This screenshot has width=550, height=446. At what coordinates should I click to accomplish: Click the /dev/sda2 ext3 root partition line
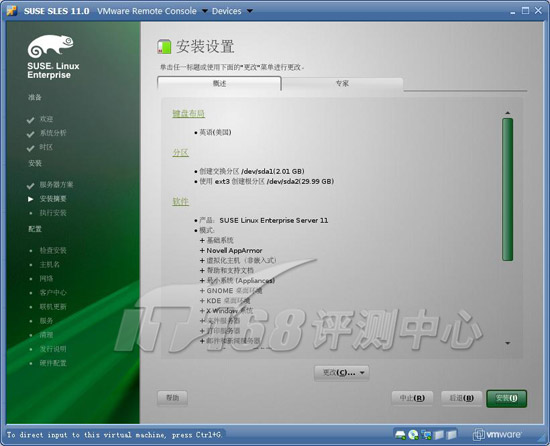[267, 181]
